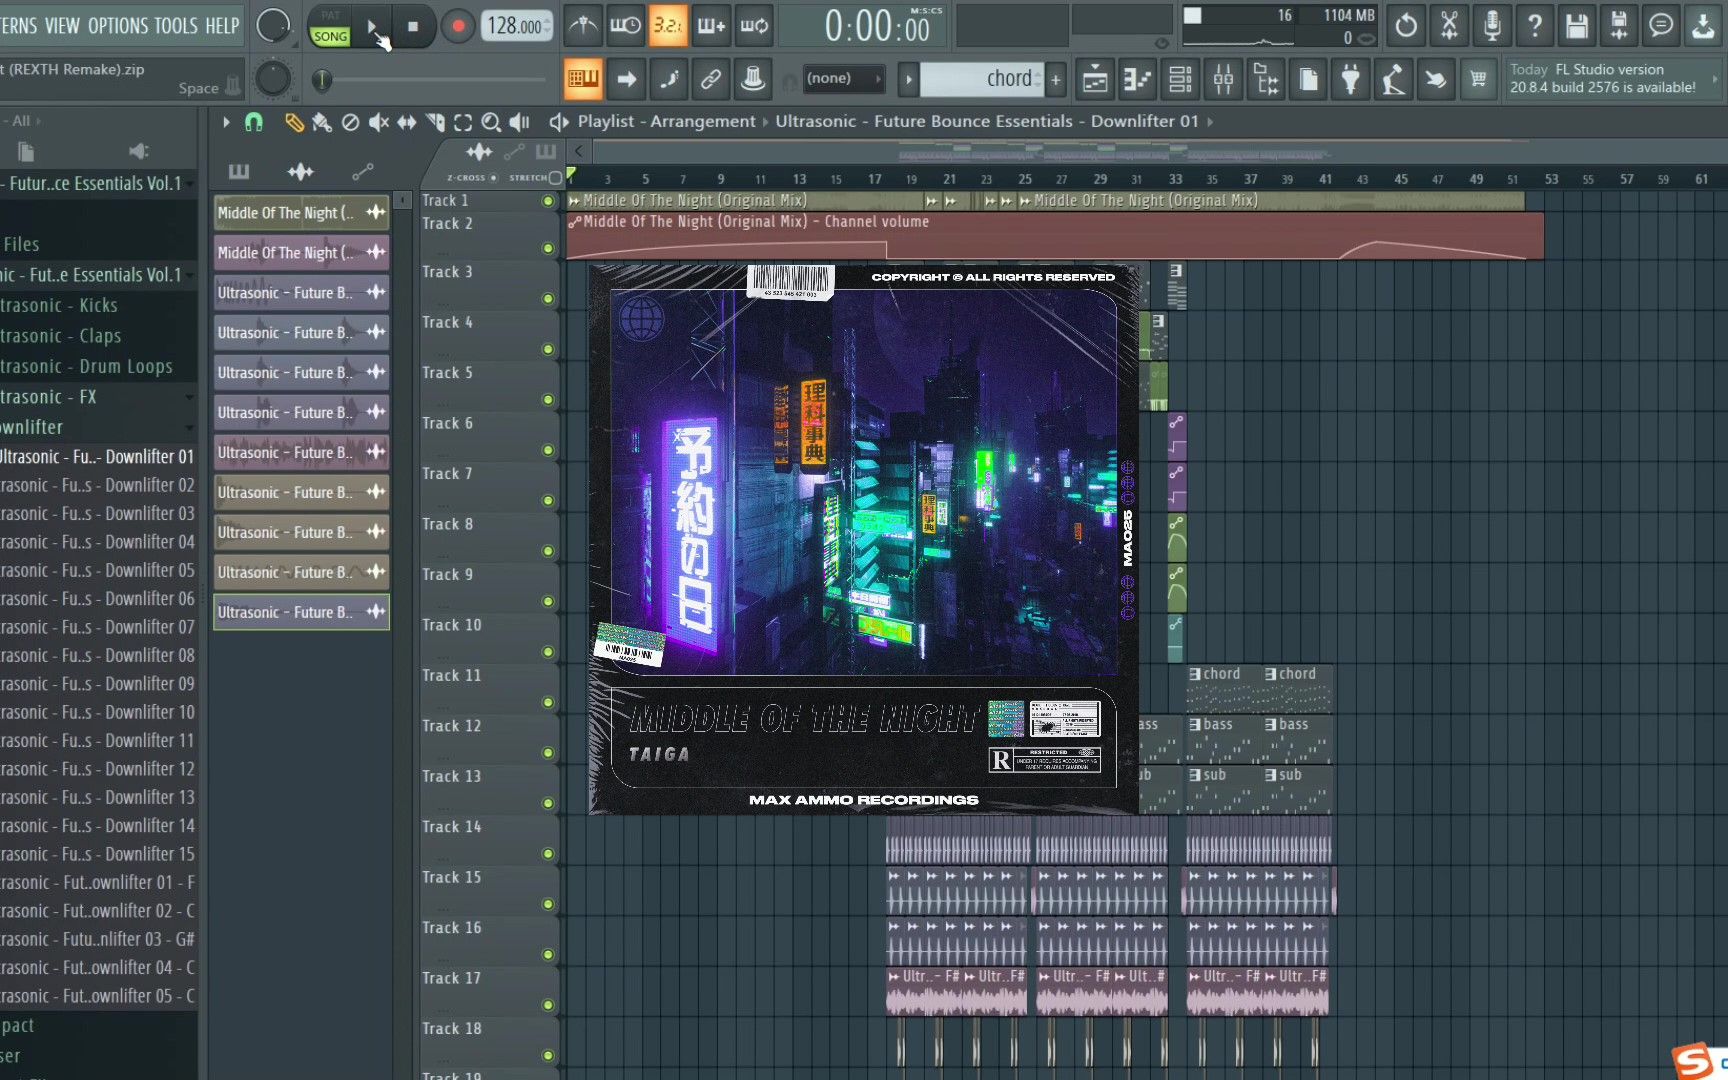Viewport: 1728px width, 1080px height.
Task: Open the VIEW menu
Action: point(62,26)
